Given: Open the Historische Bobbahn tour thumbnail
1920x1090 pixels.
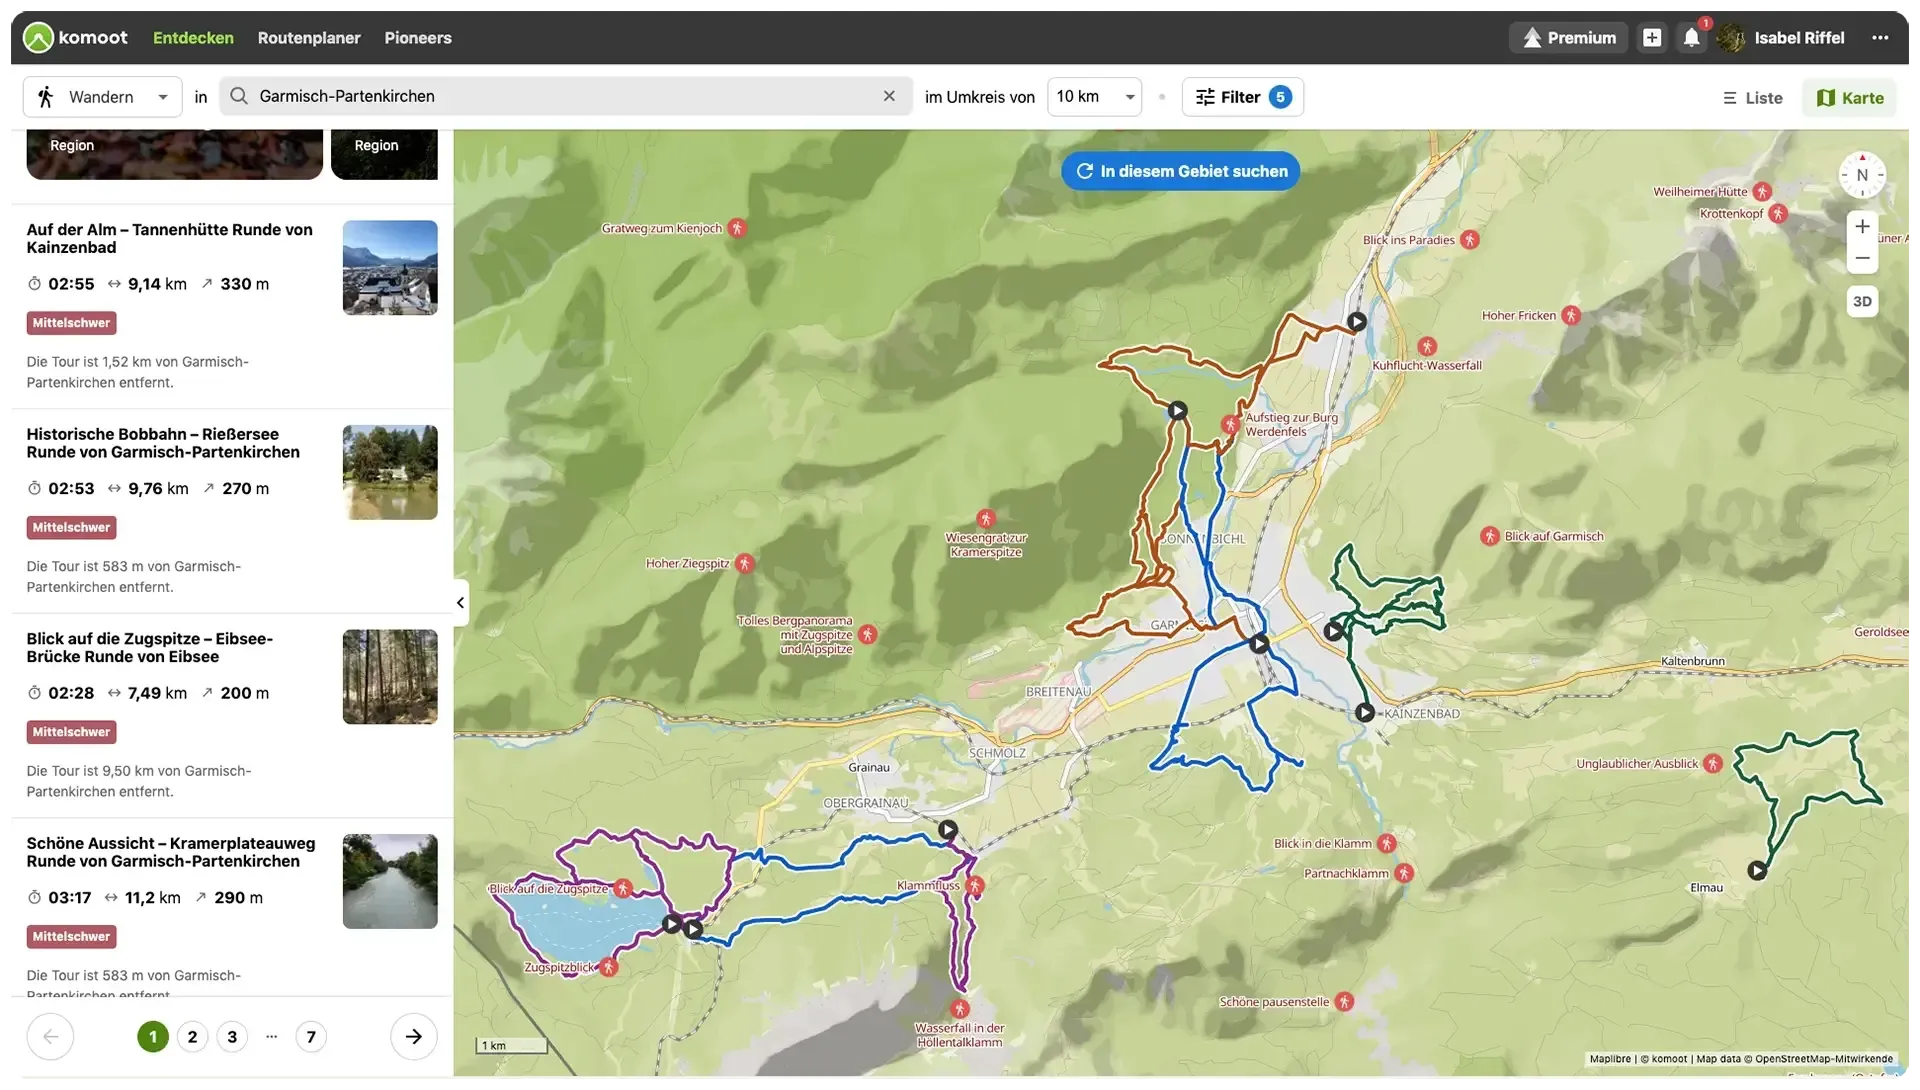Looking at the screenshot, I should (x=390, y=473).
